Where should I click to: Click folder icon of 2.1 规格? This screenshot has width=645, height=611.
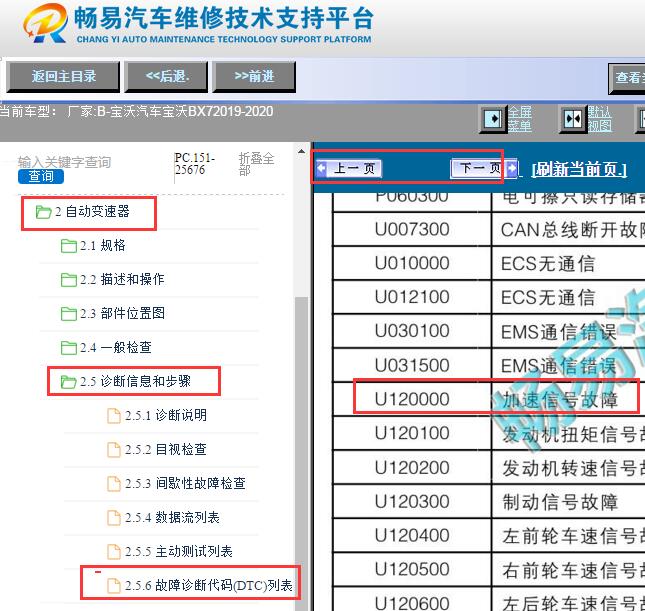[69, 246]
